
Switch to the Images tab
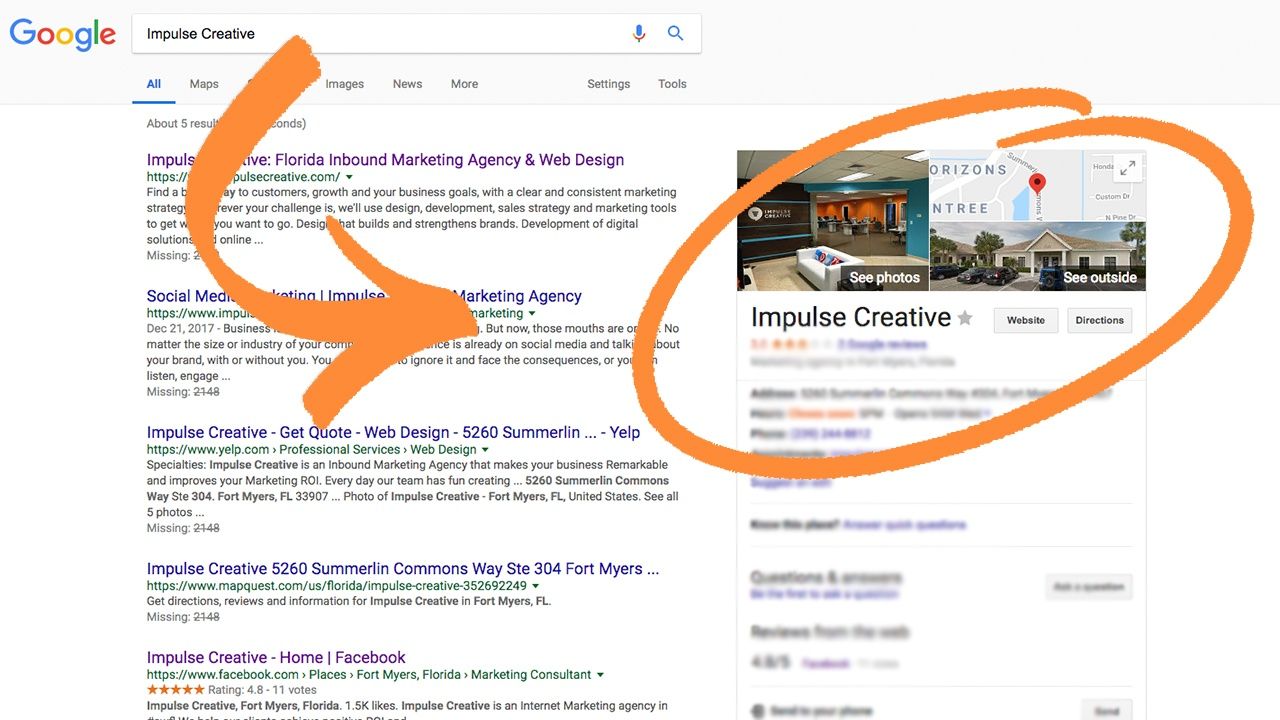pyautogui.click(x=344, y=84)
